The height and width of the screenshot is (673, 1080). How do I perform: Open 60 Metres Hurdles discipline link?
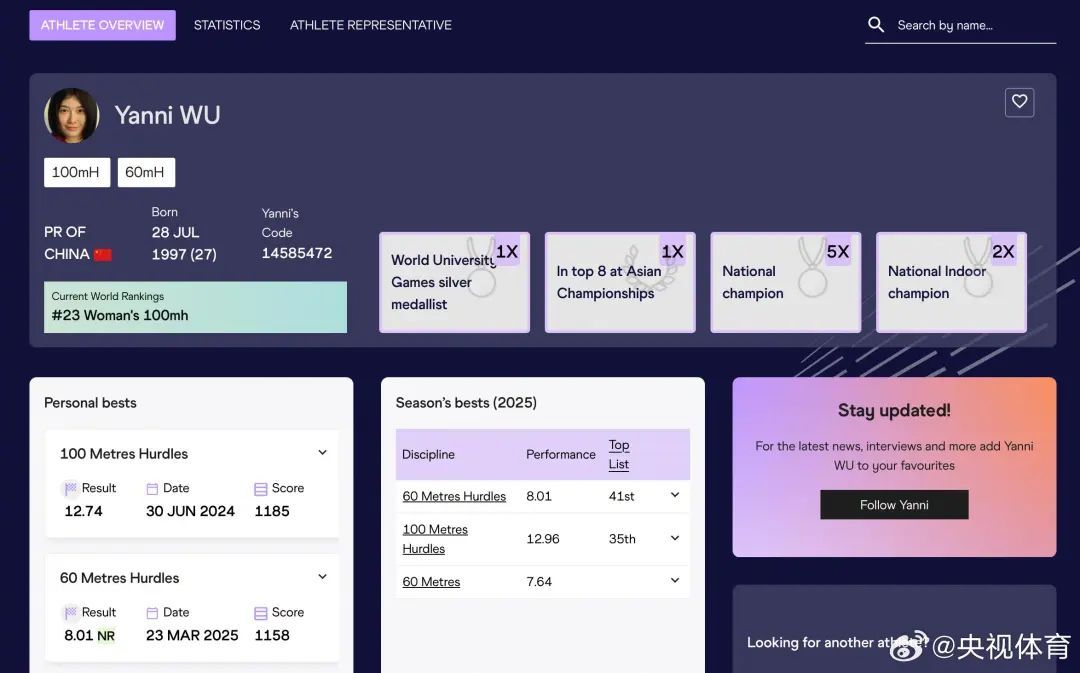pyautogui.click(x=454, y=496)
